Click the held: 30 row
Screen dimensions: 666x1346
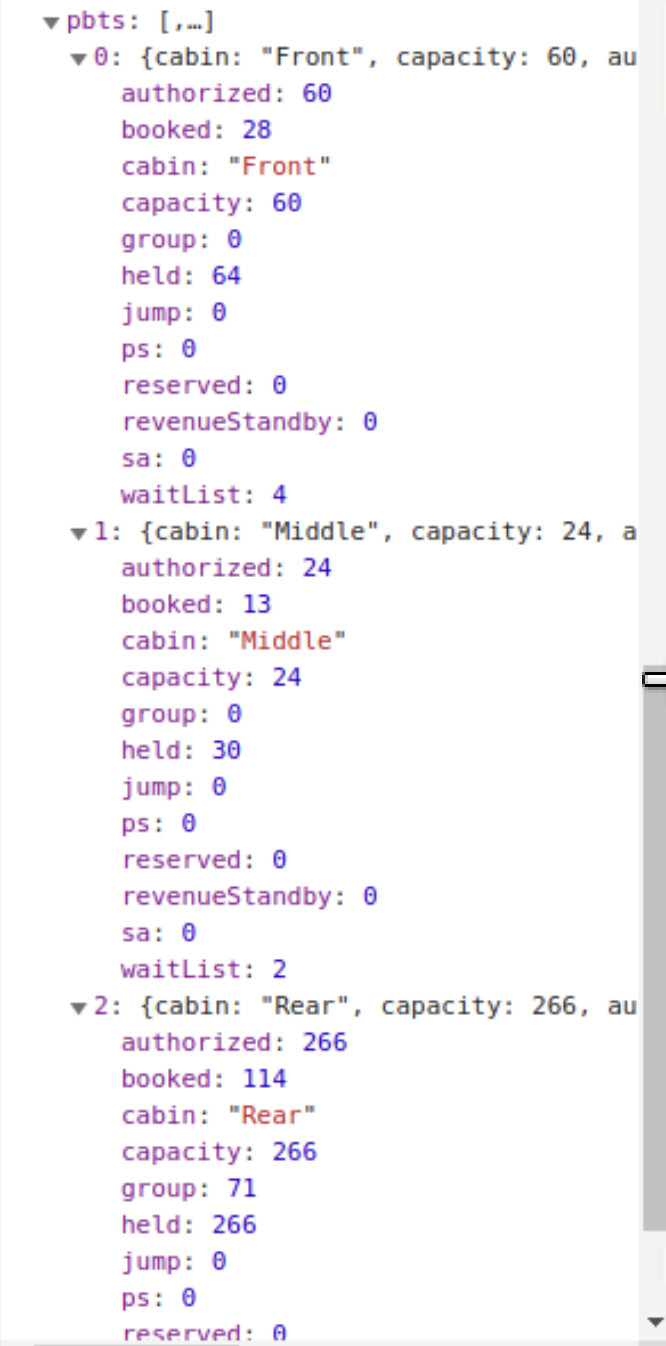181,751
